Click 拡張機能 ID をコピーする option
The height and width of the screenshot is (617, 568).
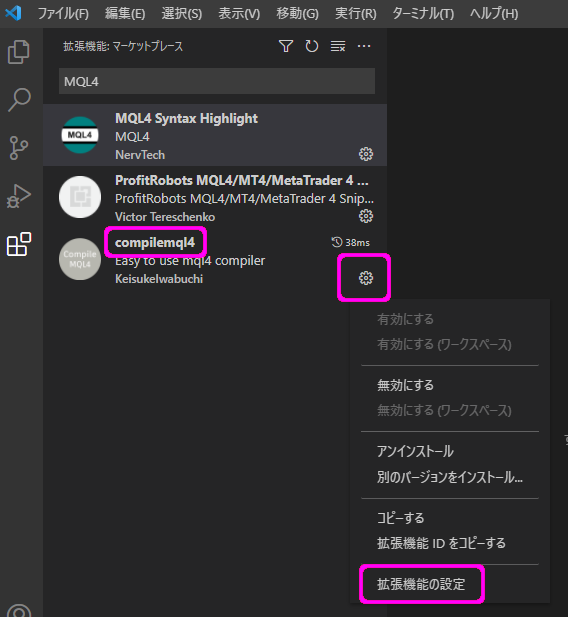tap(441, 543)
